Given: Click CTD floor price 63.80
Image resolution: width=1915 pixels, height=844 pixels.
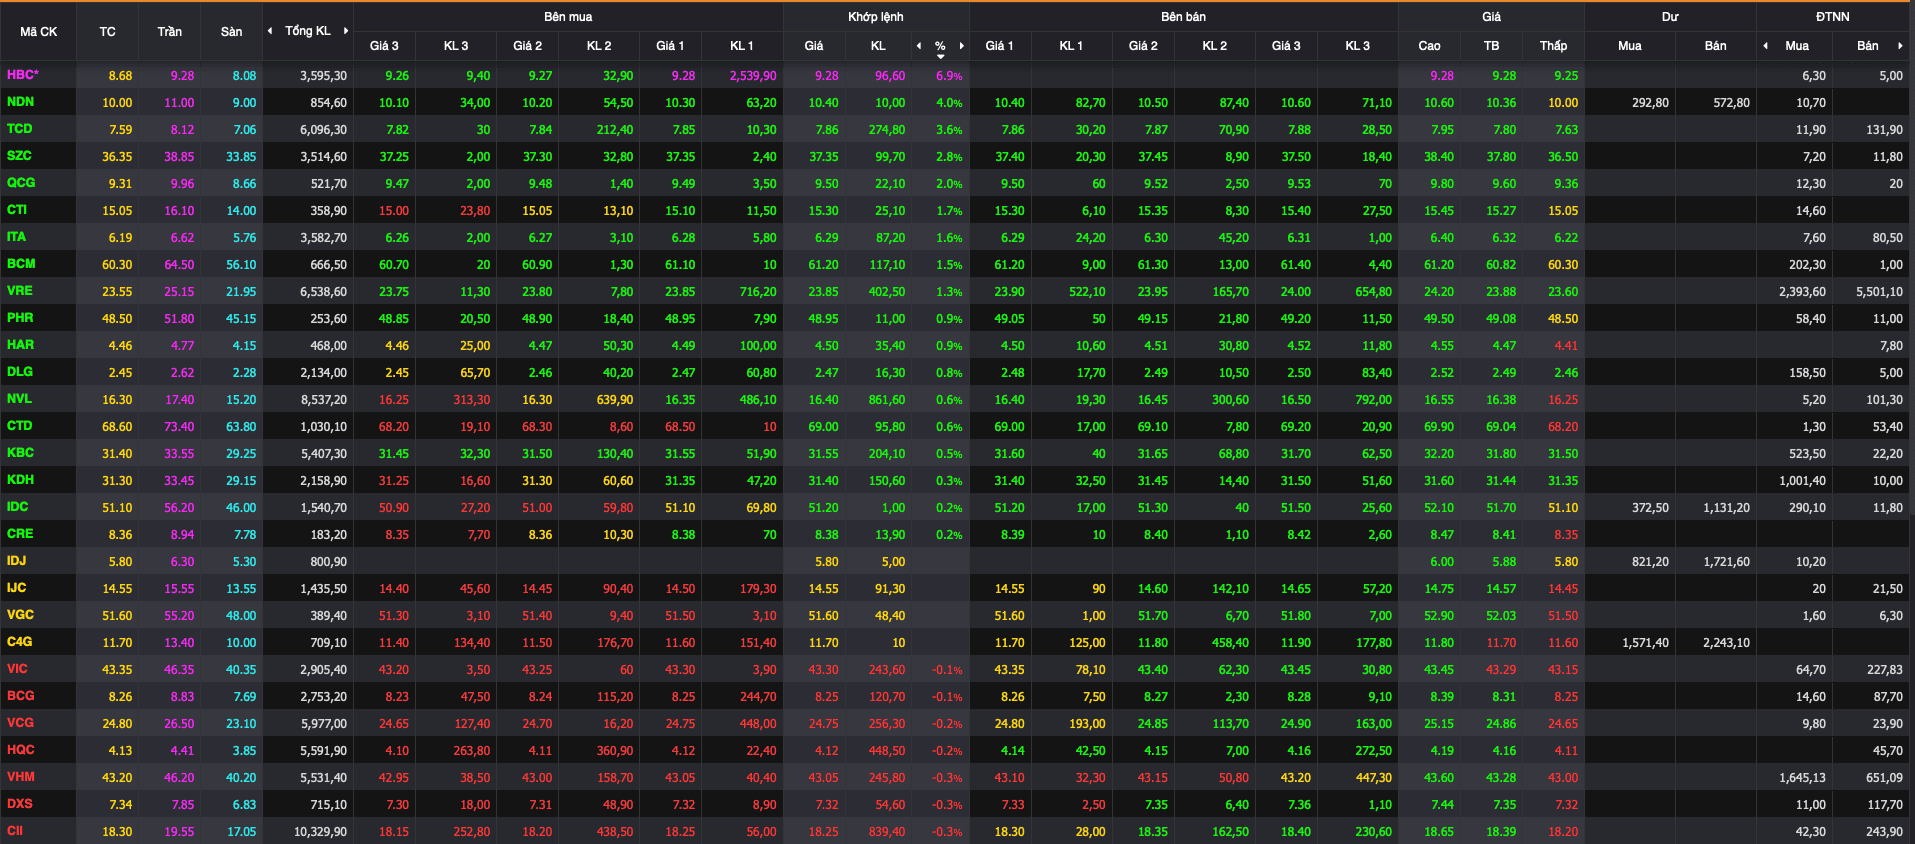Looking at the screenshot, I should [x=241, y=427].
